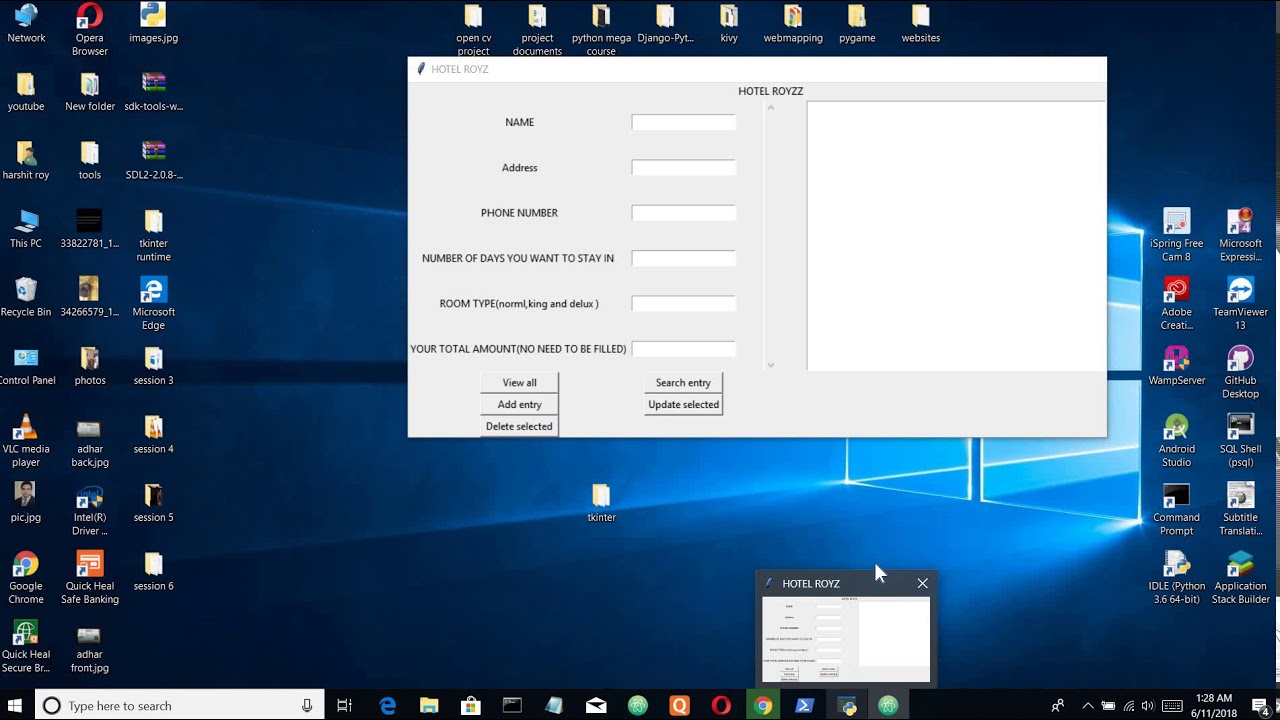Show hidden system tray icons
Image resolution: width=1280 pixels, height=720 pixels.
(1088, 706)
